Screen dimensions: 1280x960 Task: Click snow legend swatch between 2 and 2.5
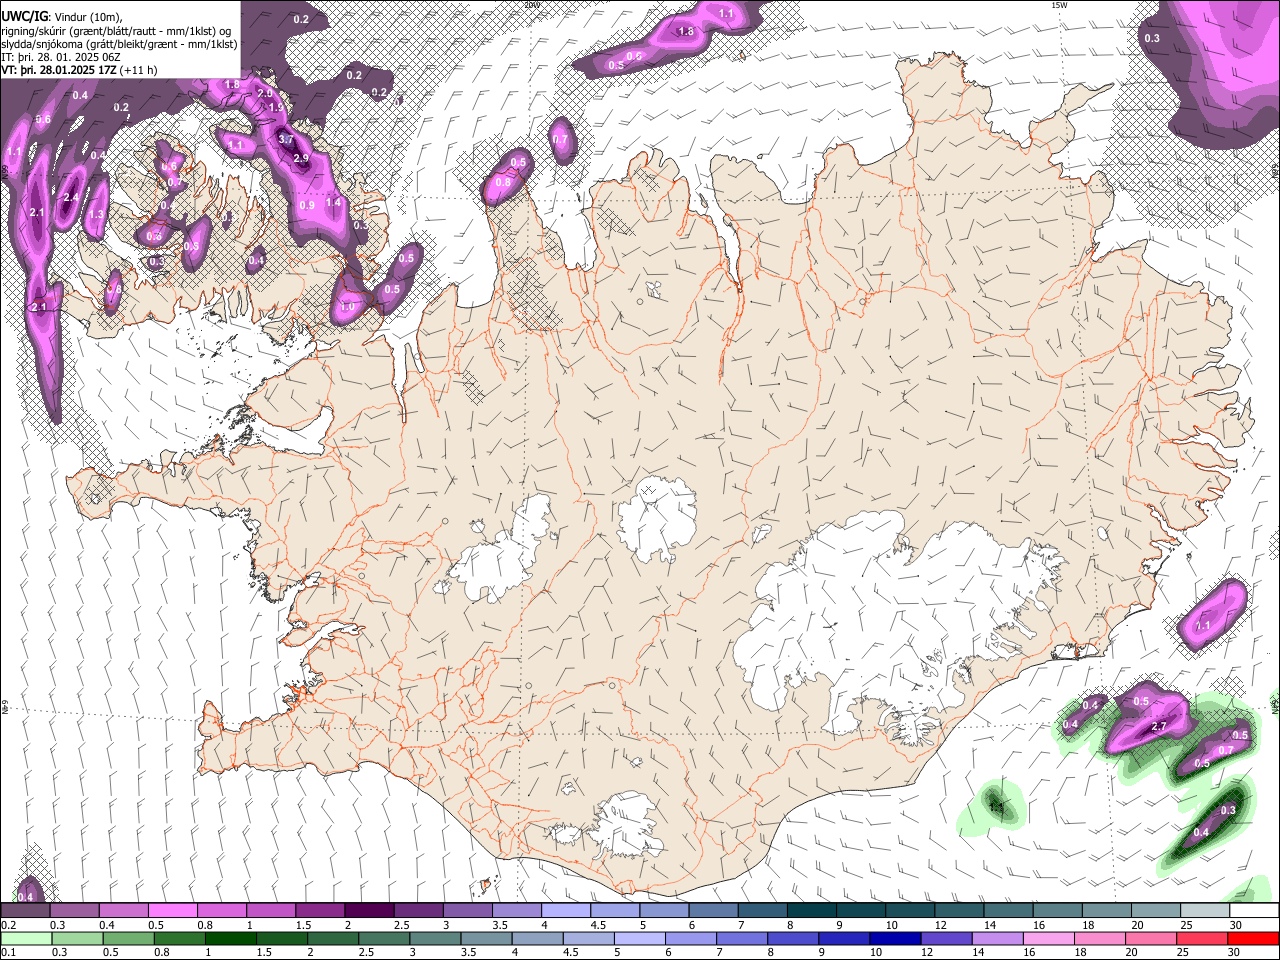370,911
